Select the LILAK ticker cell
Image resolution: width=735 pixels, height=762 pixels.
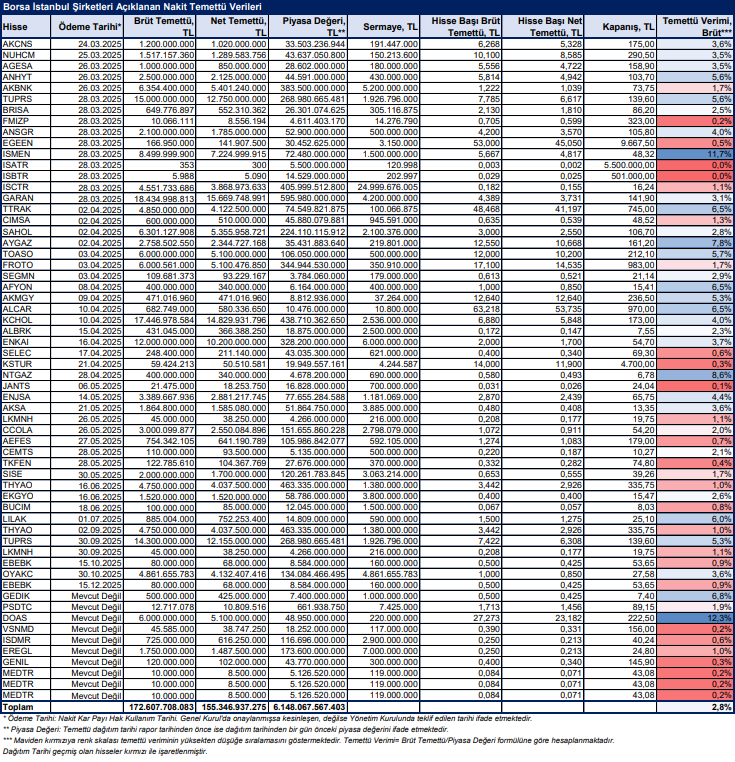click(26, 519)
